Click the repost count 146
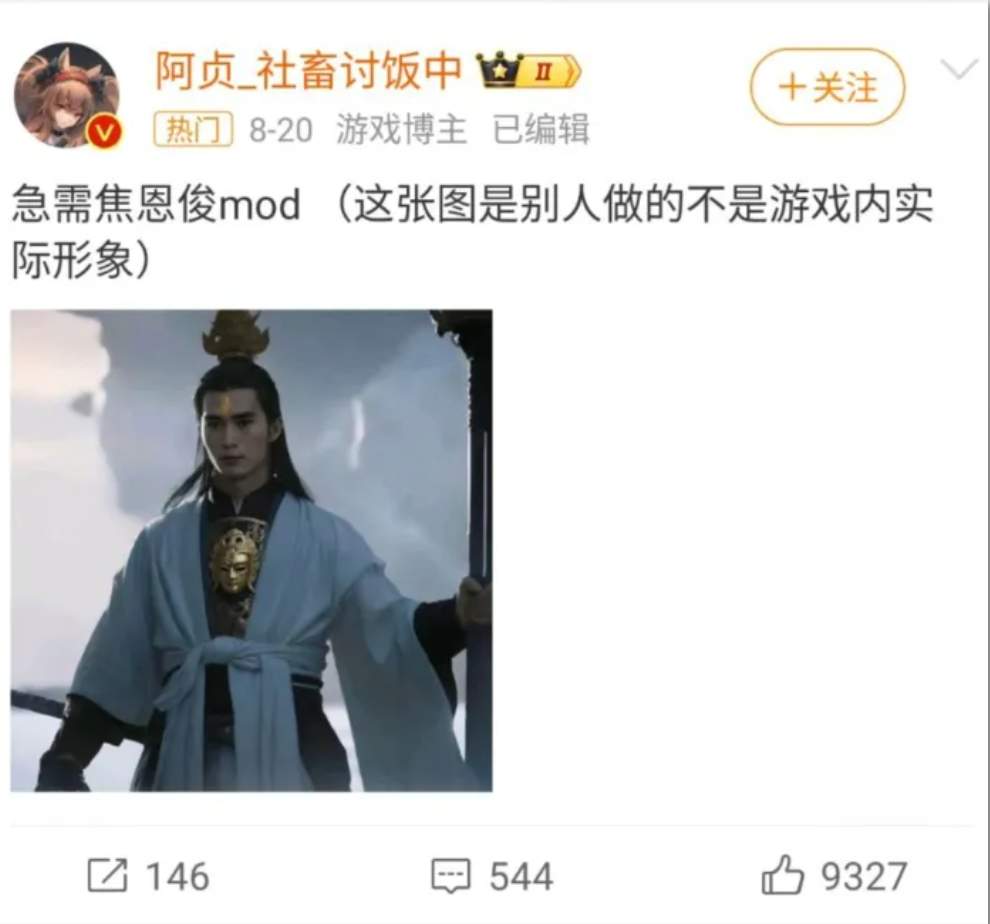Image resolution: width=990 pixels, height=924 pixels. click(177, 876)
